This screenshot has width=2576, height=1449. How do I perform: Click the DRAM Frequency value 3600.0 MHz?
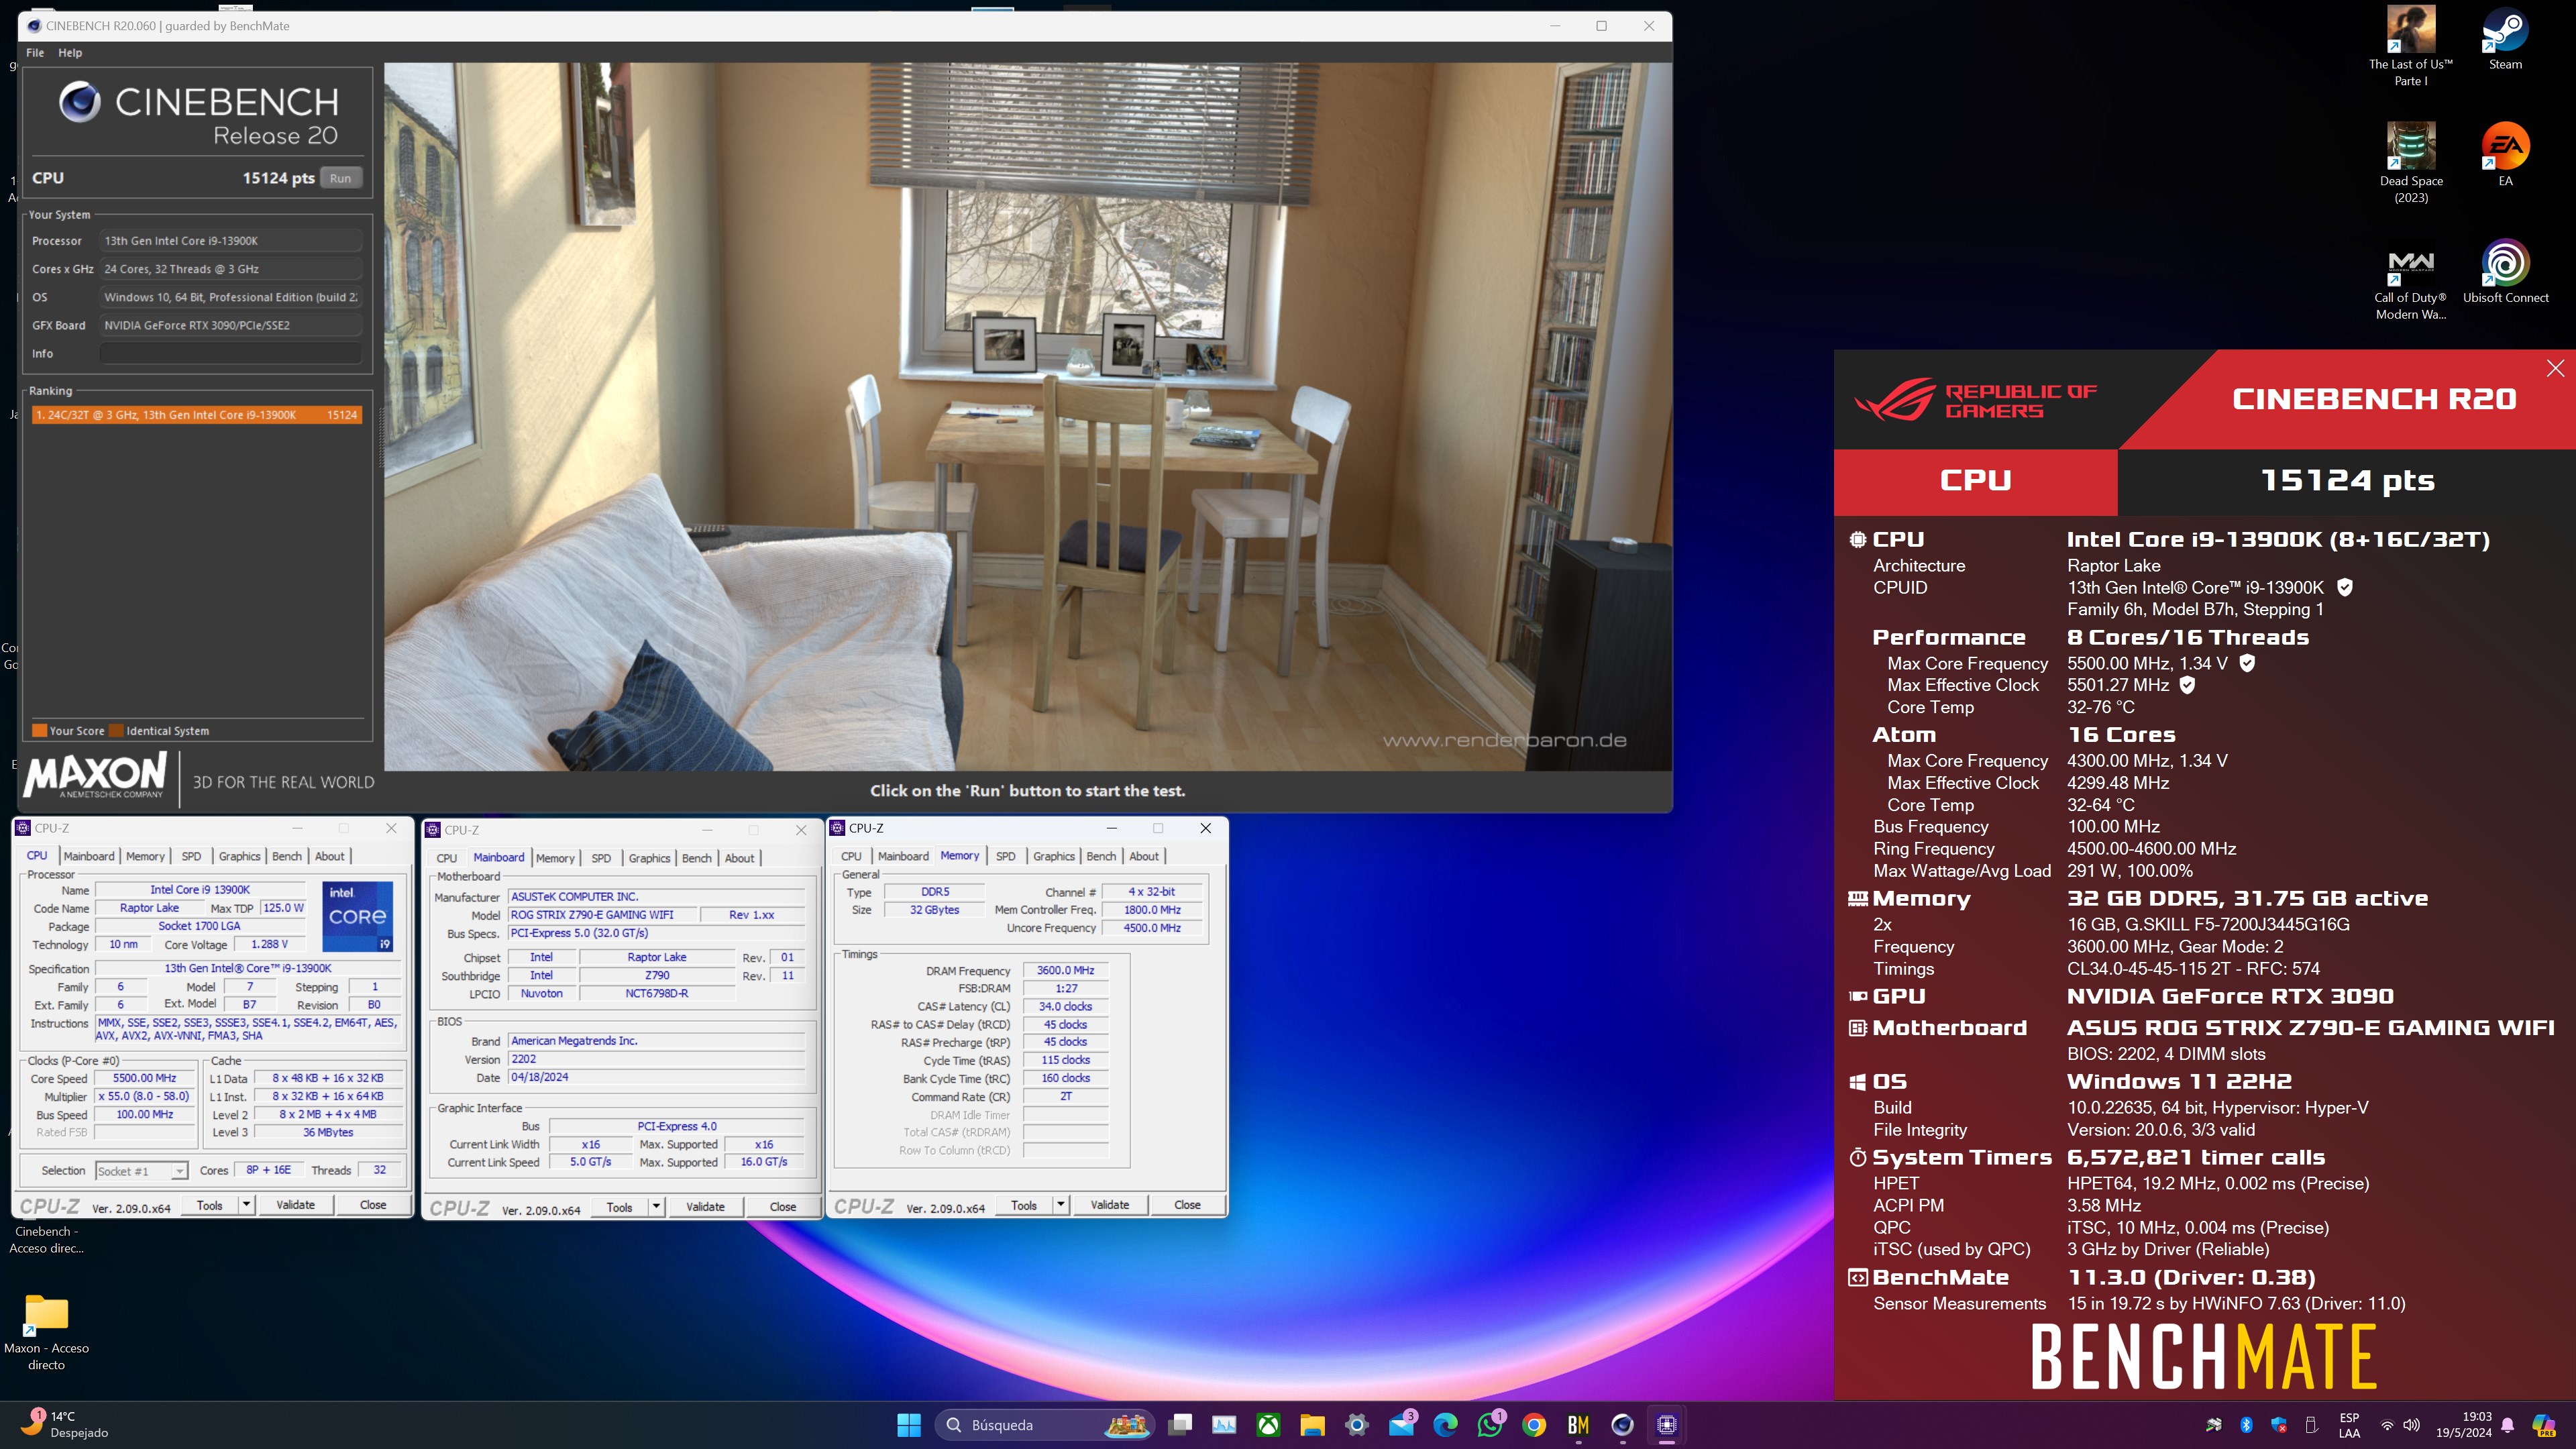(x=1066, y=971)
